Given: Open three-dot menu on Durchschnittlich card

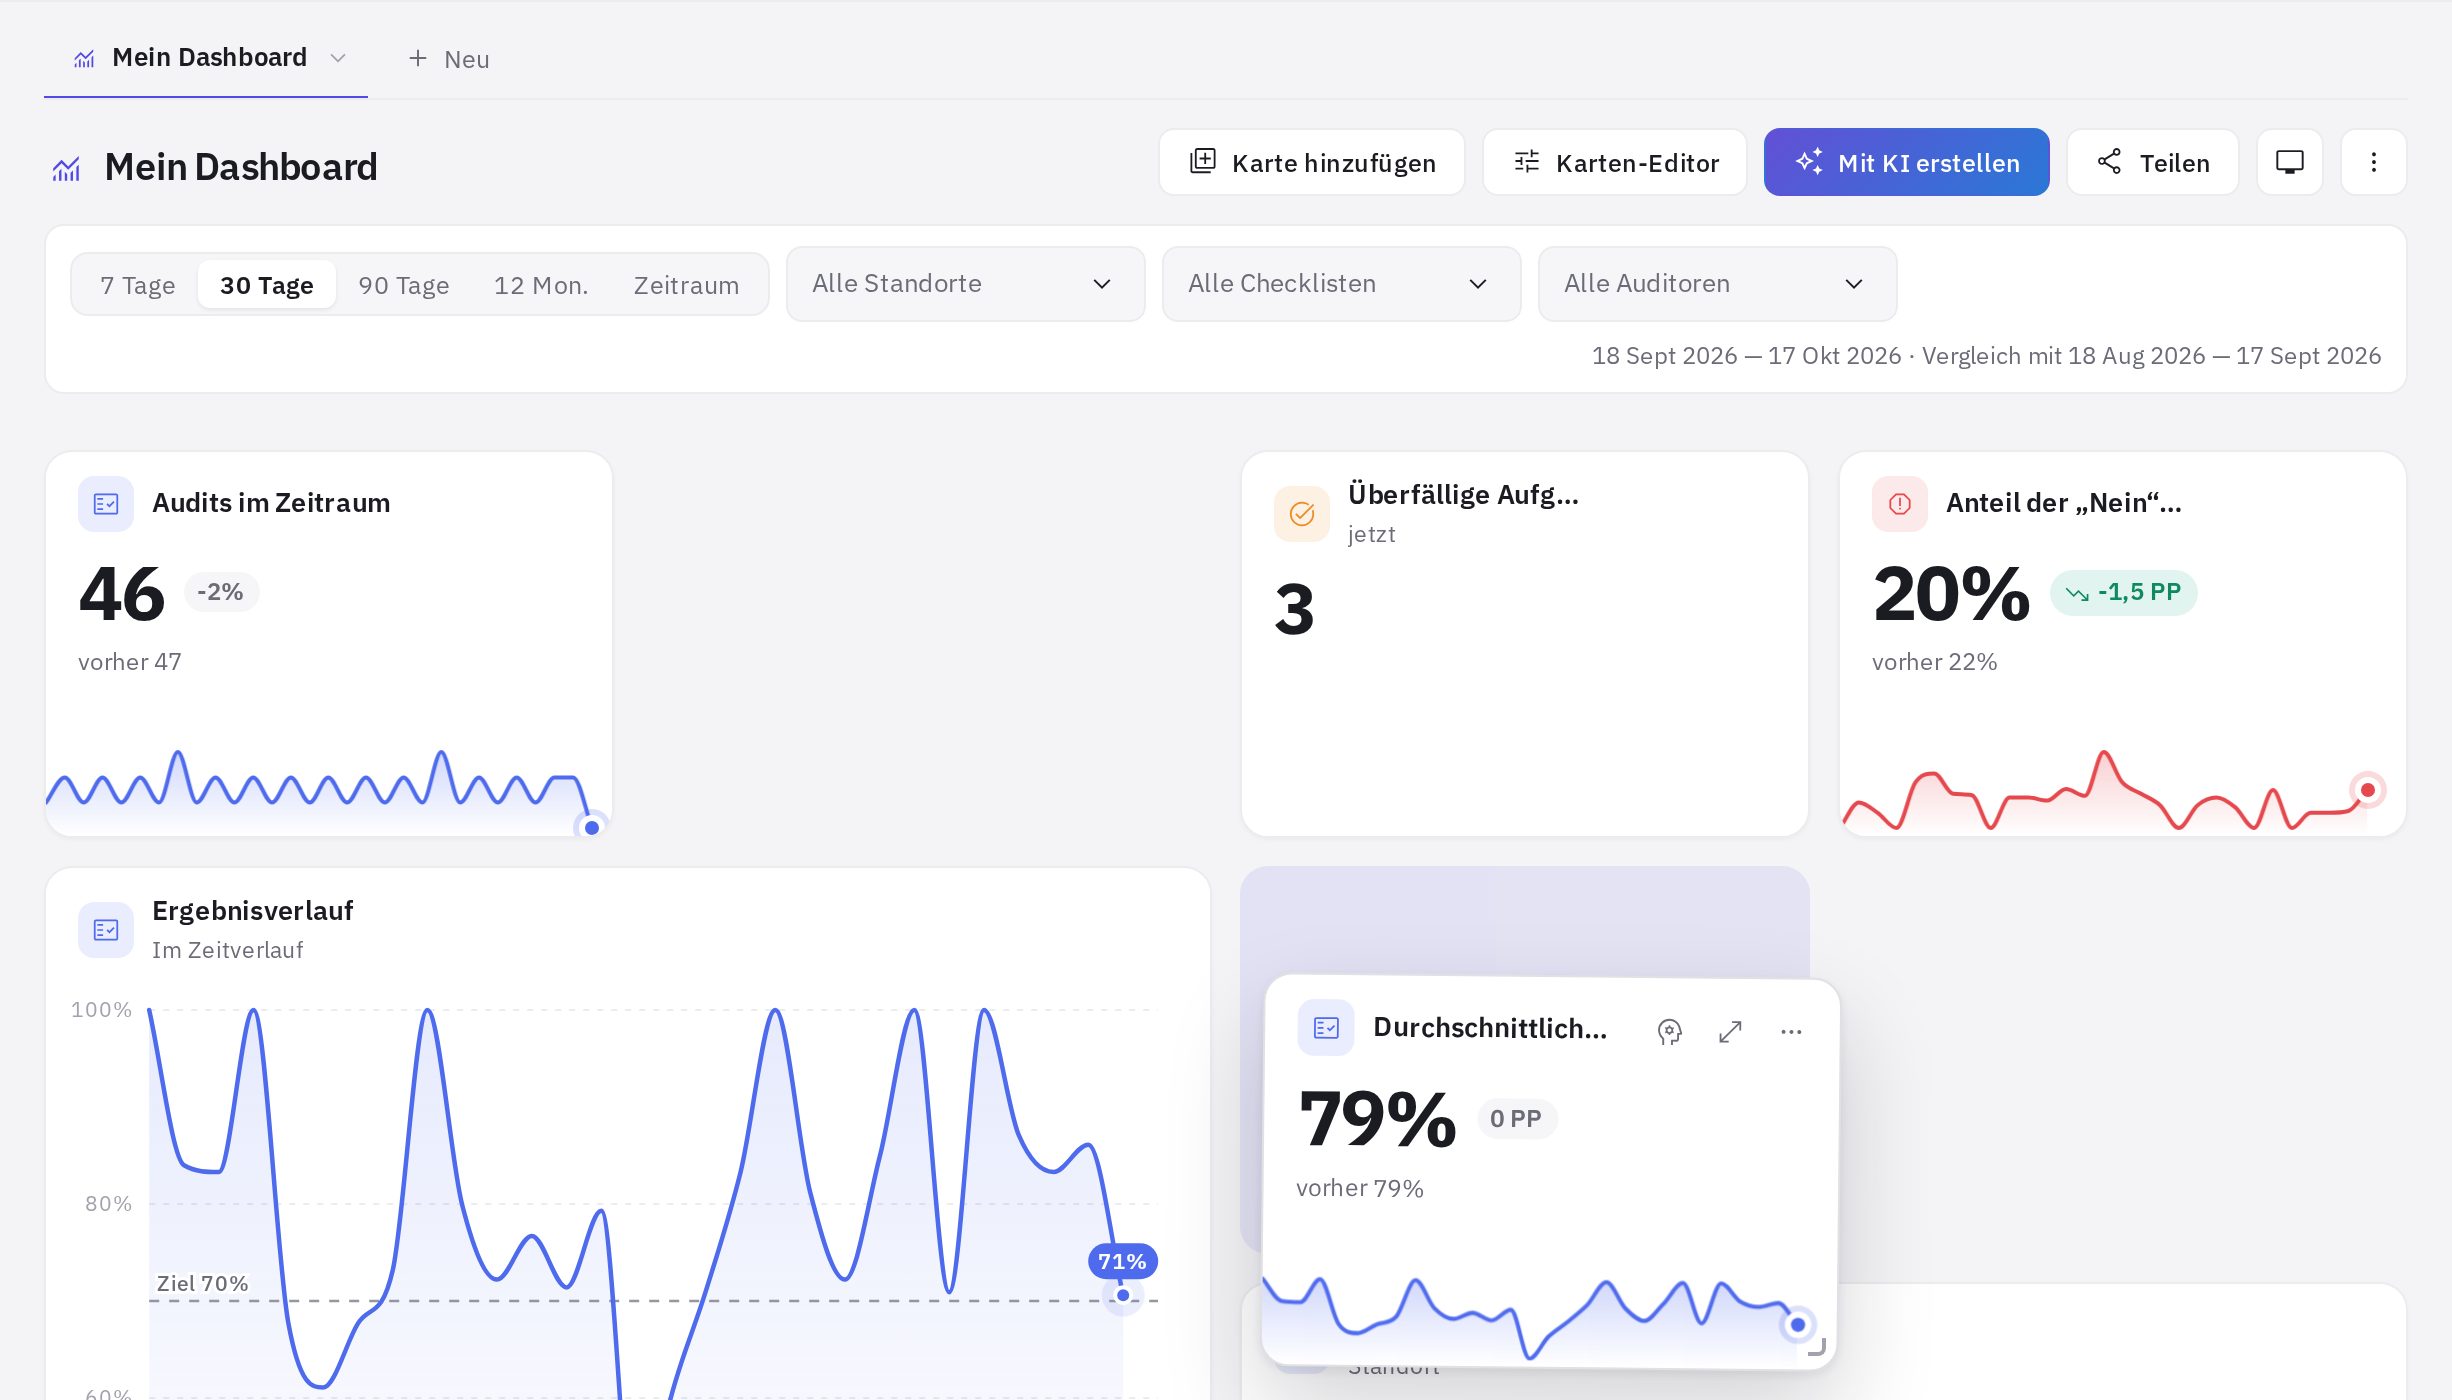Looking at the screenshot, I should [x=1791, y=1031].
